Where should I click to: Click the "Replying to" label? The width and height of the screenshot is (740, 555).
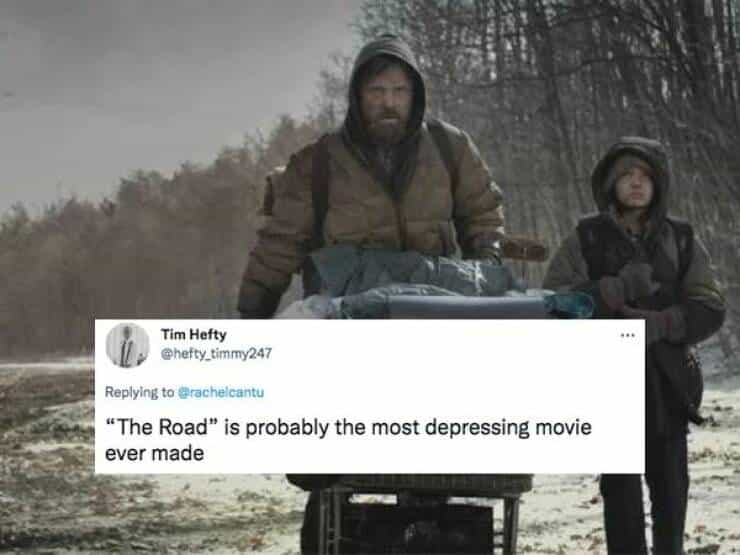click(x=139, y=392)
